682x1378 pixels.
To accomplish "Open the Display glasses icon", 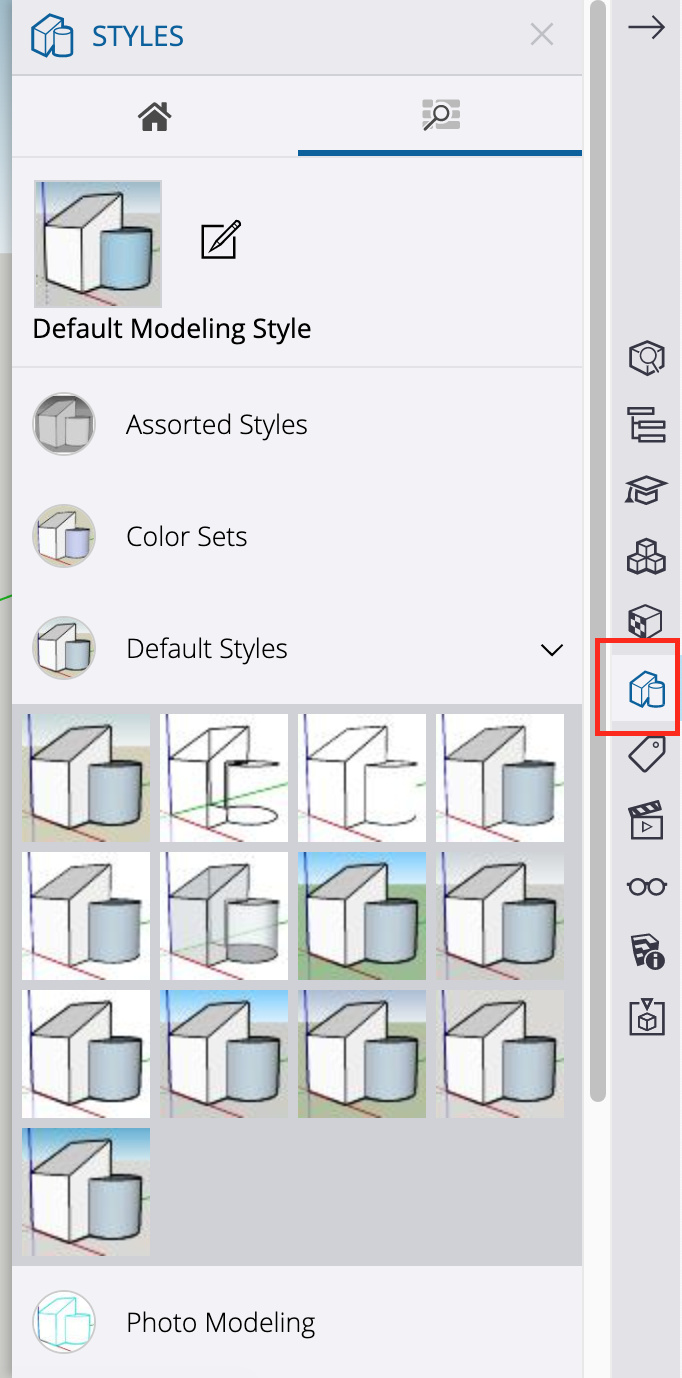I will pyautogui.click(x=646, y=886).
